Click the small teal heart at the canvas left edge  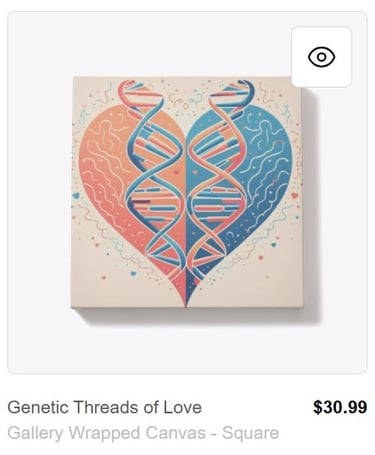click(76, 195)
